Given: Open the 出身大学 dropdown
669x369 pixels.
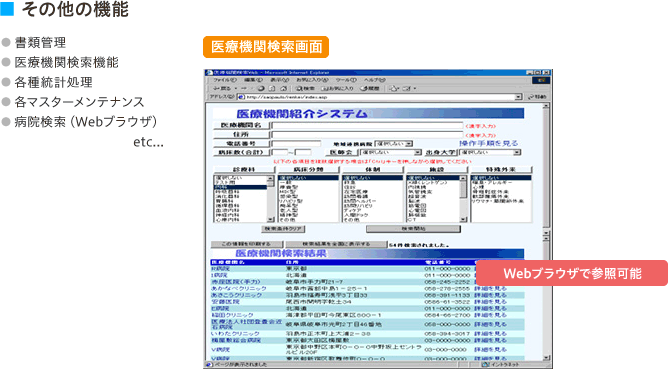Looking at the screenshot, I should pos(490,152).
